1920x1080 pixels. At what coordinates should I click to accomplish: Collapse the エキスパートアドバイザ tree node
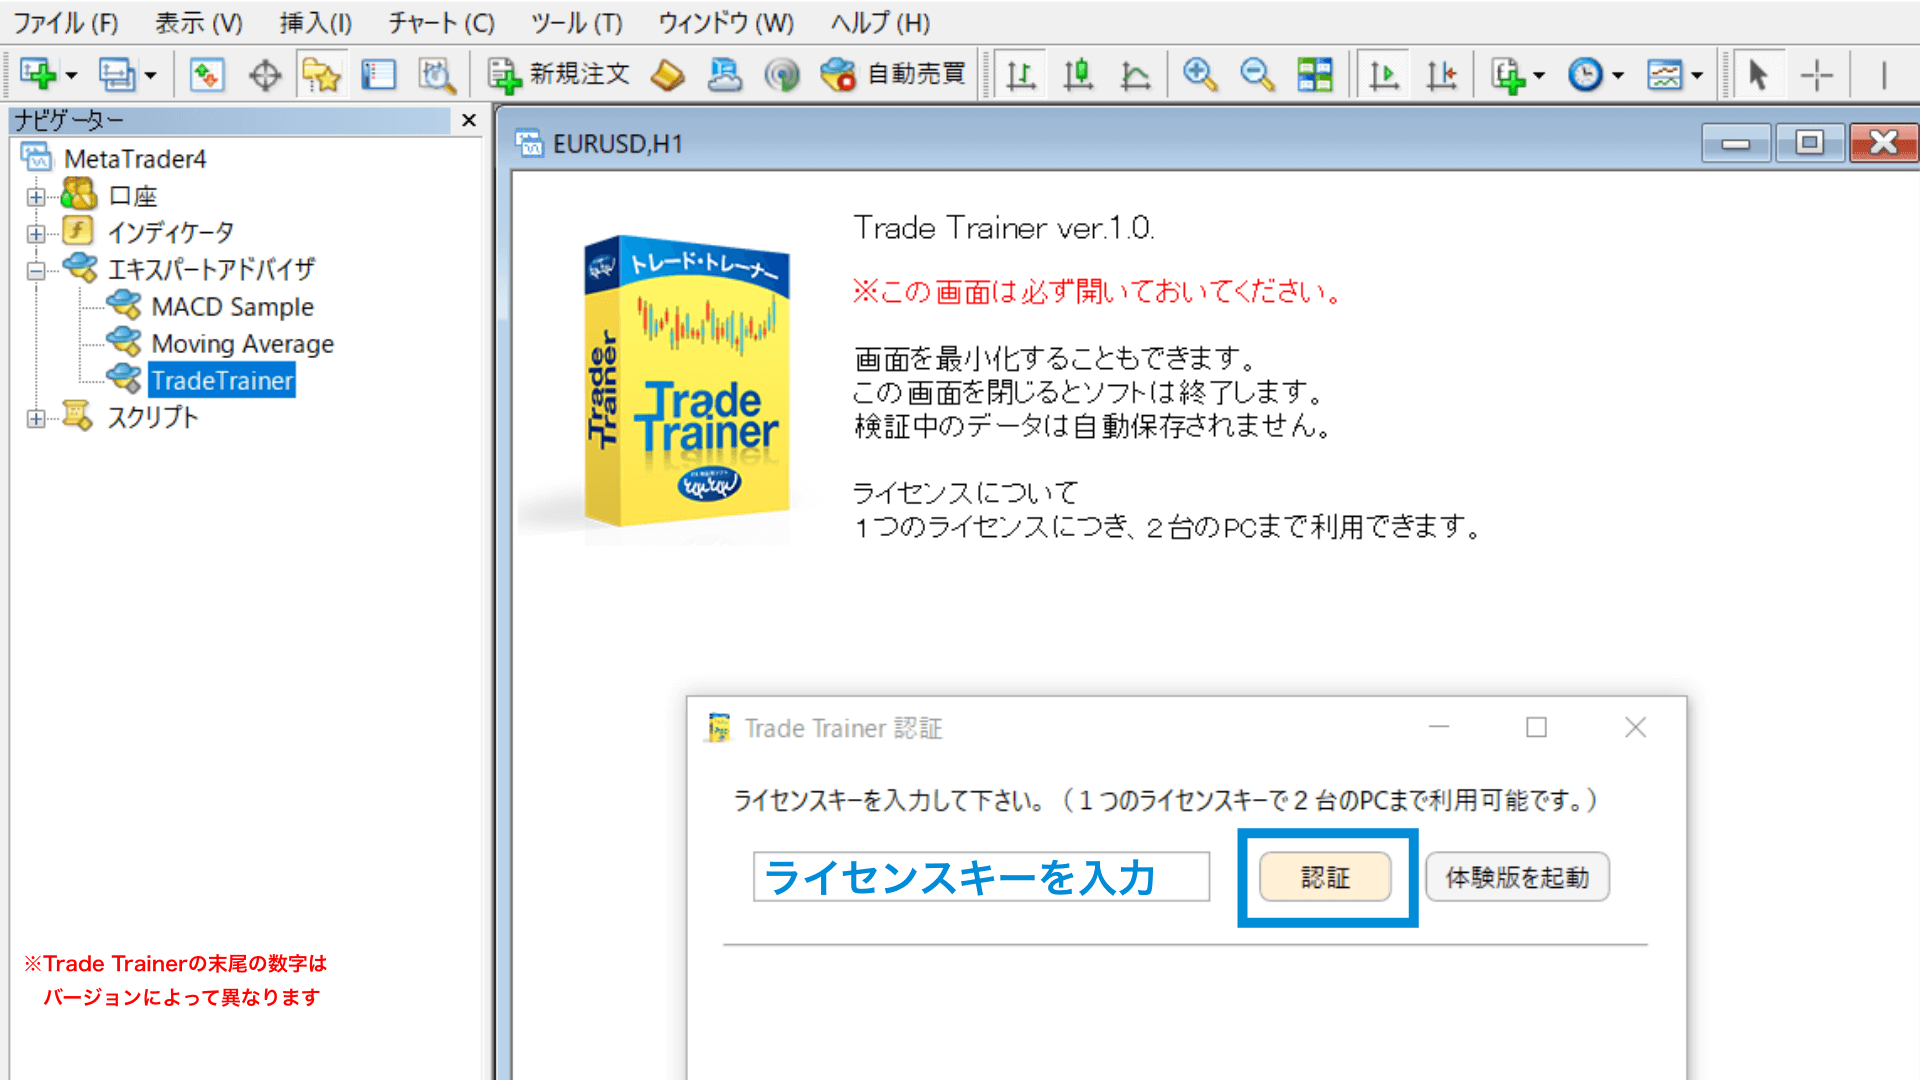click(x=36, y=270)
